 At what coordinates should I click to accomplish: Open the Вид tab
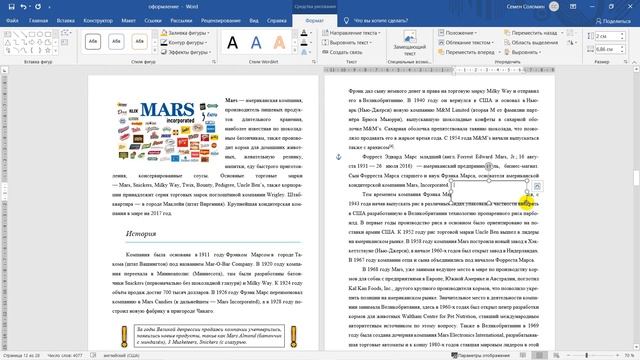(254, 20)
